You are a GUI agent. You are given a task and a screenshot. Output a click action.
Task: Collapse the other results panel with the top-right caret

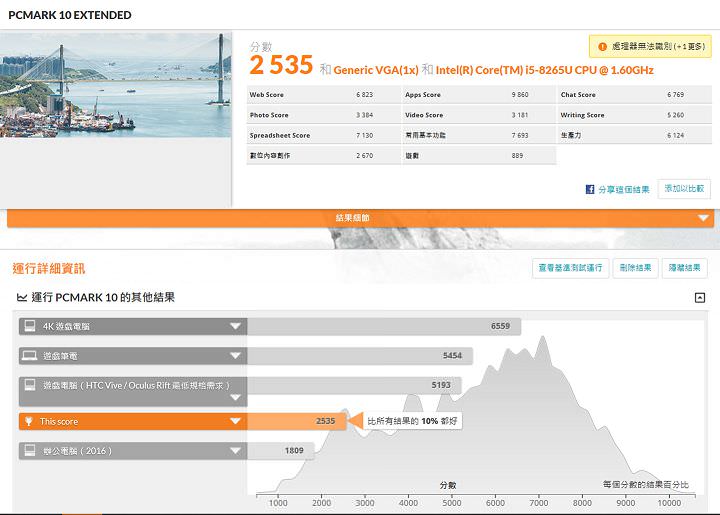point(700,298)
